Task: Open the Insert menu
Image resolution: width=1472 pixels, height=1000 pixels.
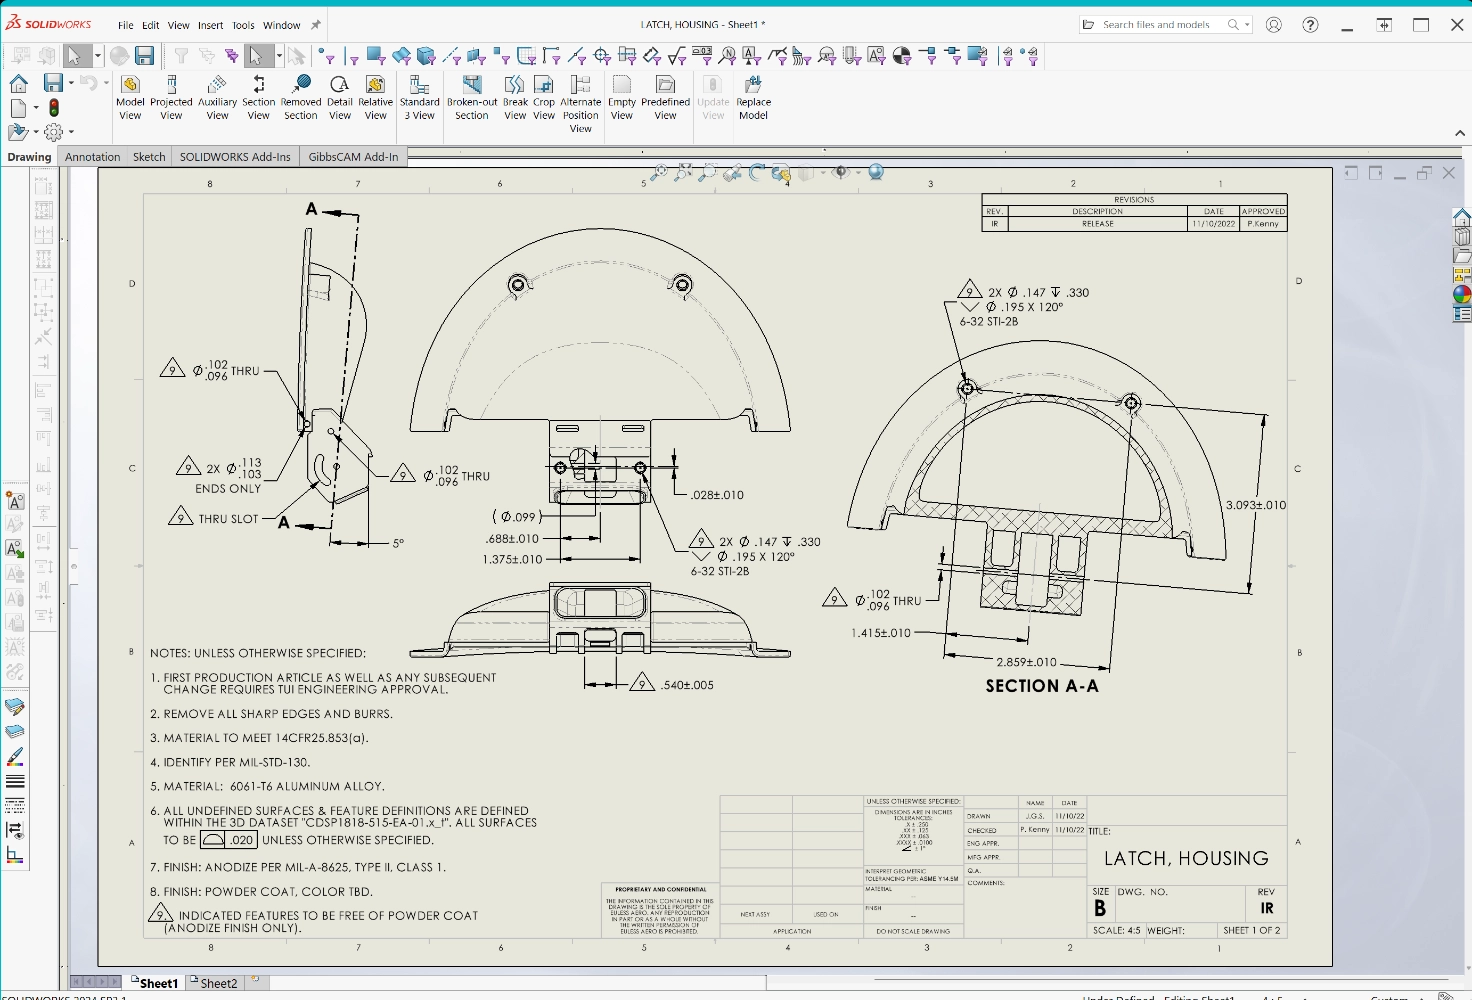Action: (210, 25)
